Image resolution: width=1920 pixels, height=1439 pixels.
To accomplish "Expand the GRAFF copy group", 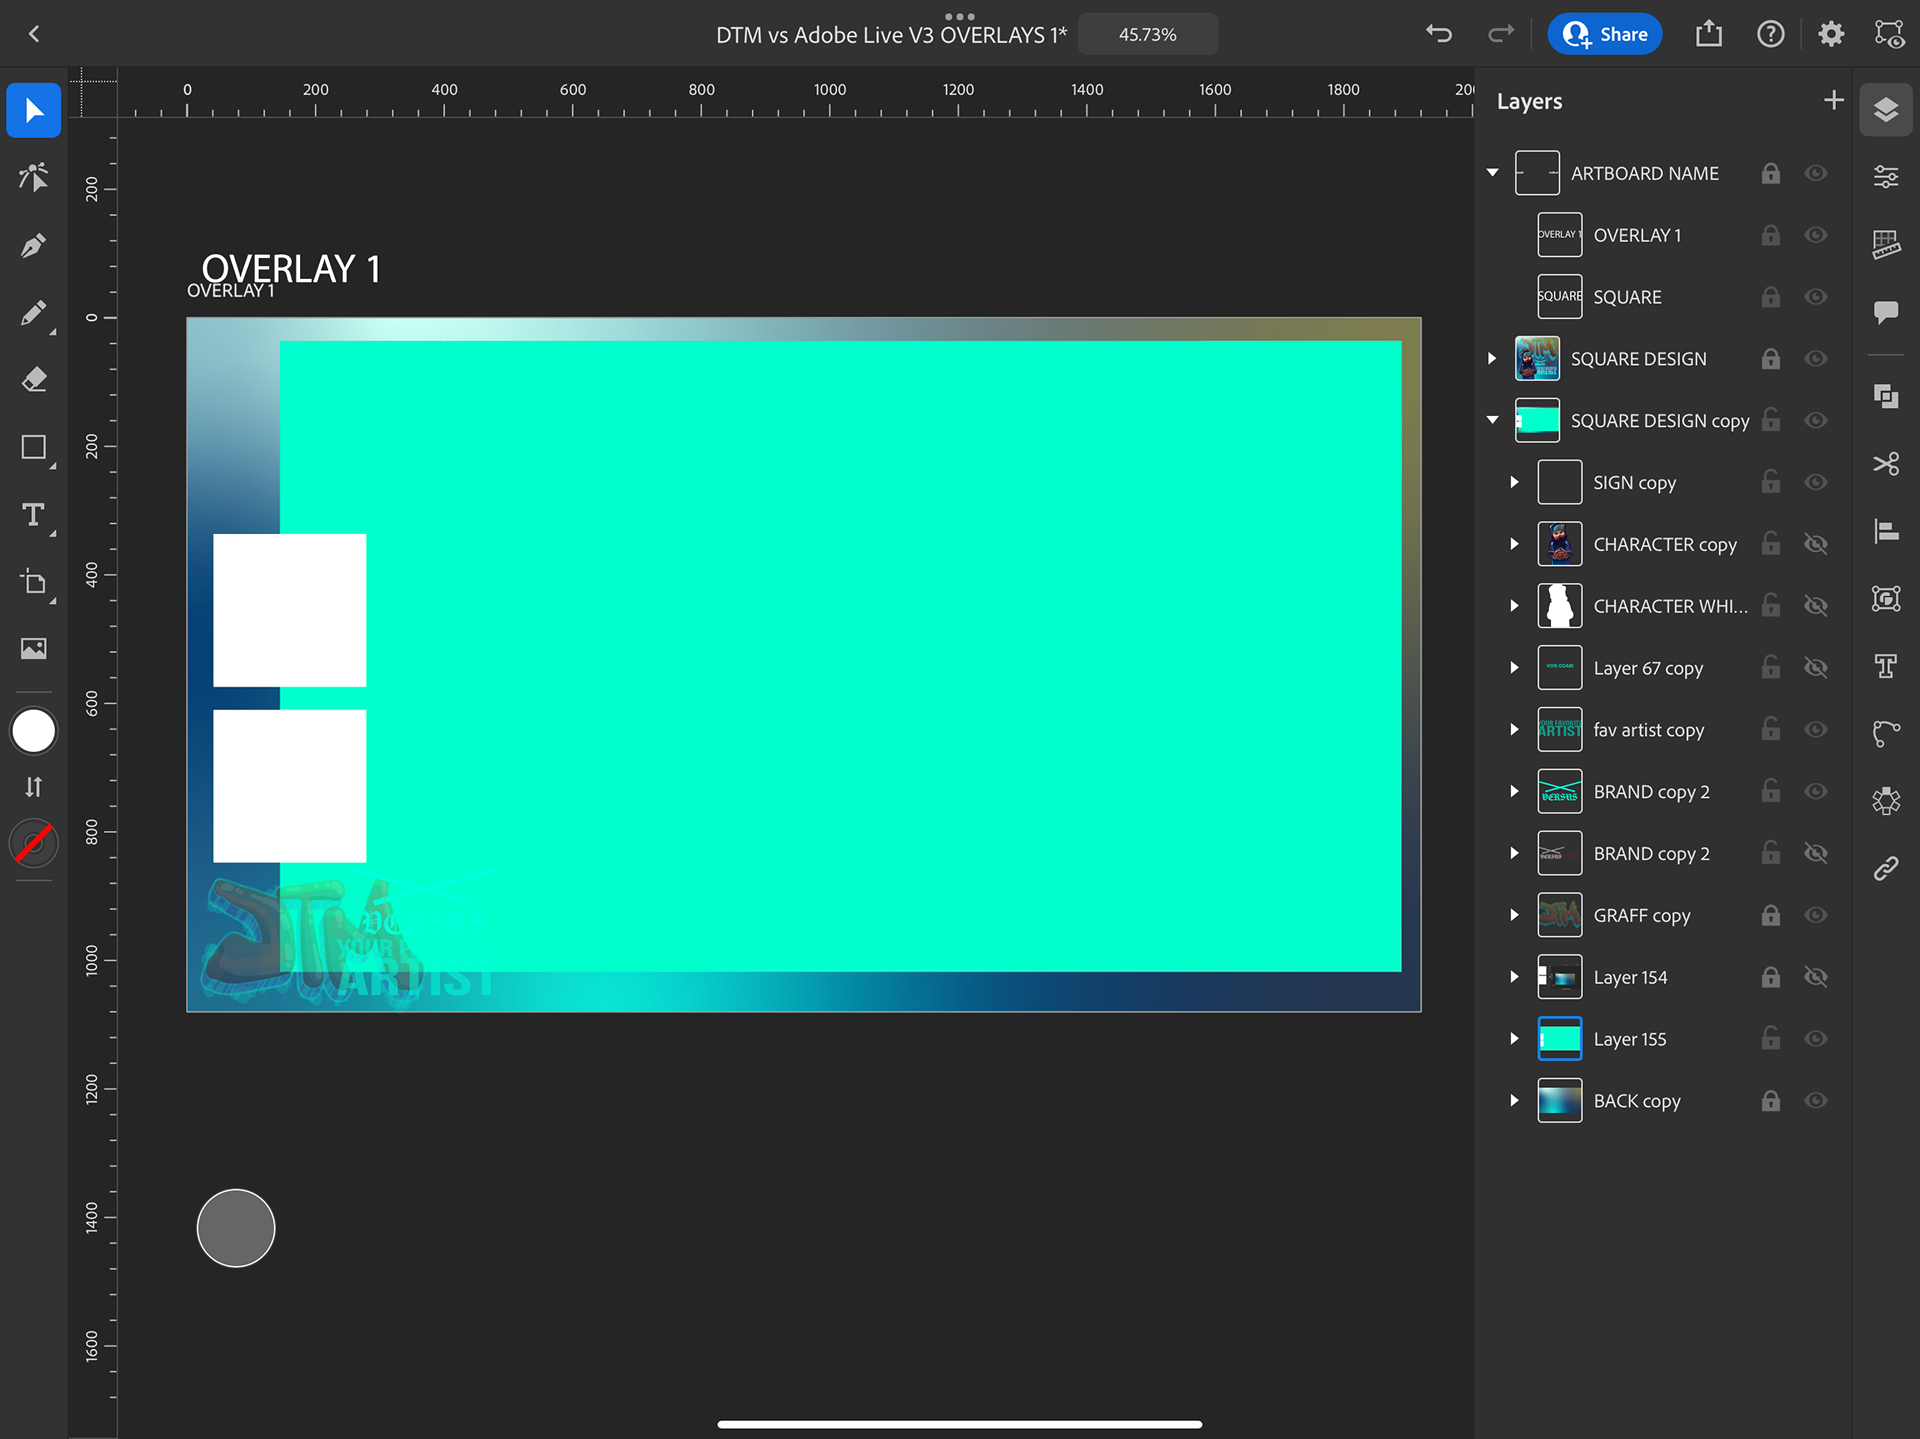I will [1515, 915].
